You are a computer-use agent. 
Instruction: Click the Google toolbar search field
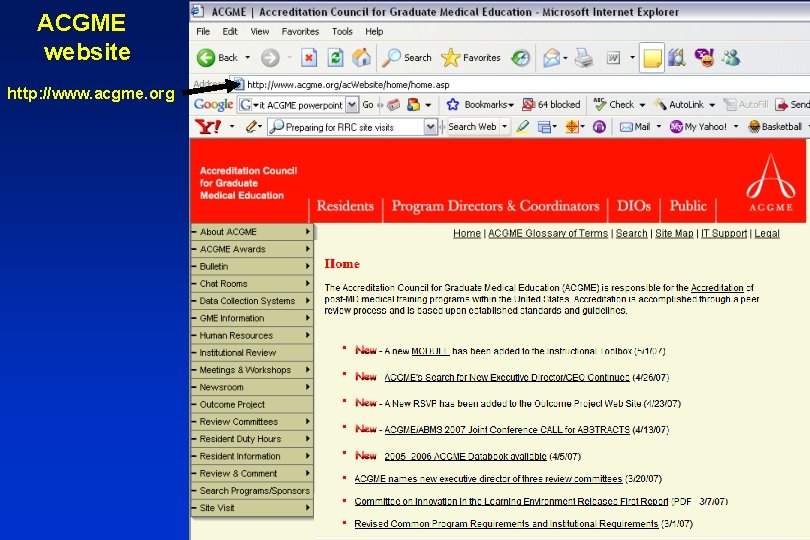300,105
